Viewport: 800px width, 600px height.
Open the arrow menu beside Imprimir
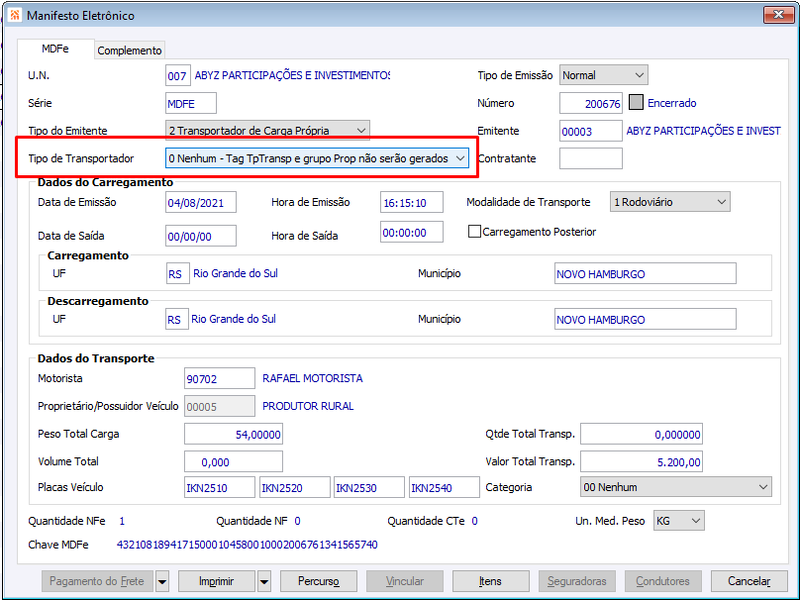(264, 581)
